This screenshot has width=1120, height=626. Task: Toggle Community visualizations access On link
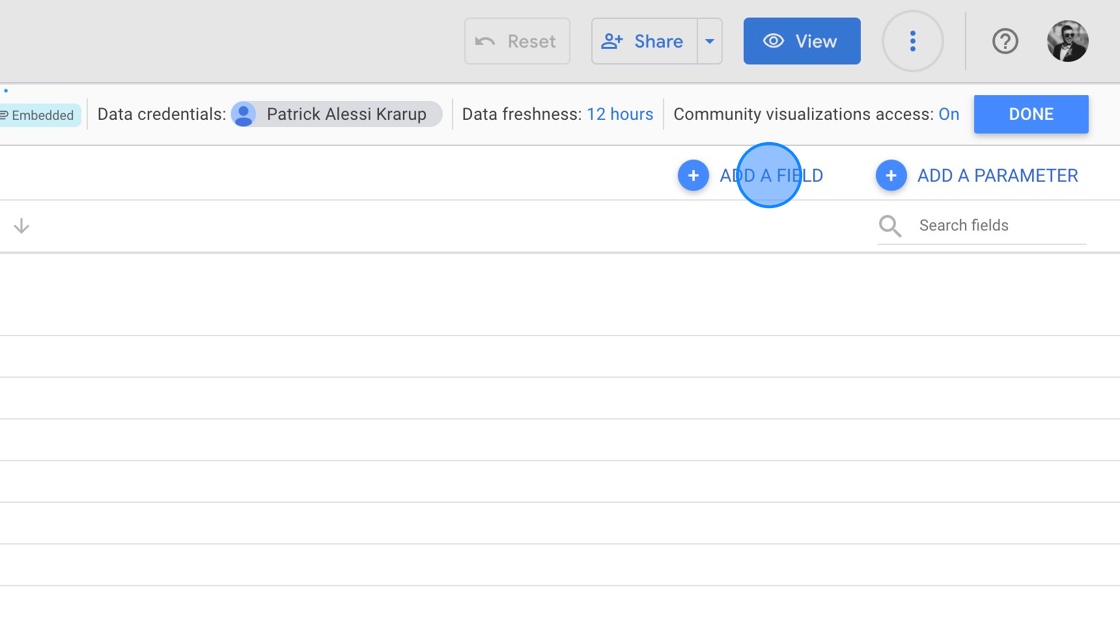click(948, 114)
